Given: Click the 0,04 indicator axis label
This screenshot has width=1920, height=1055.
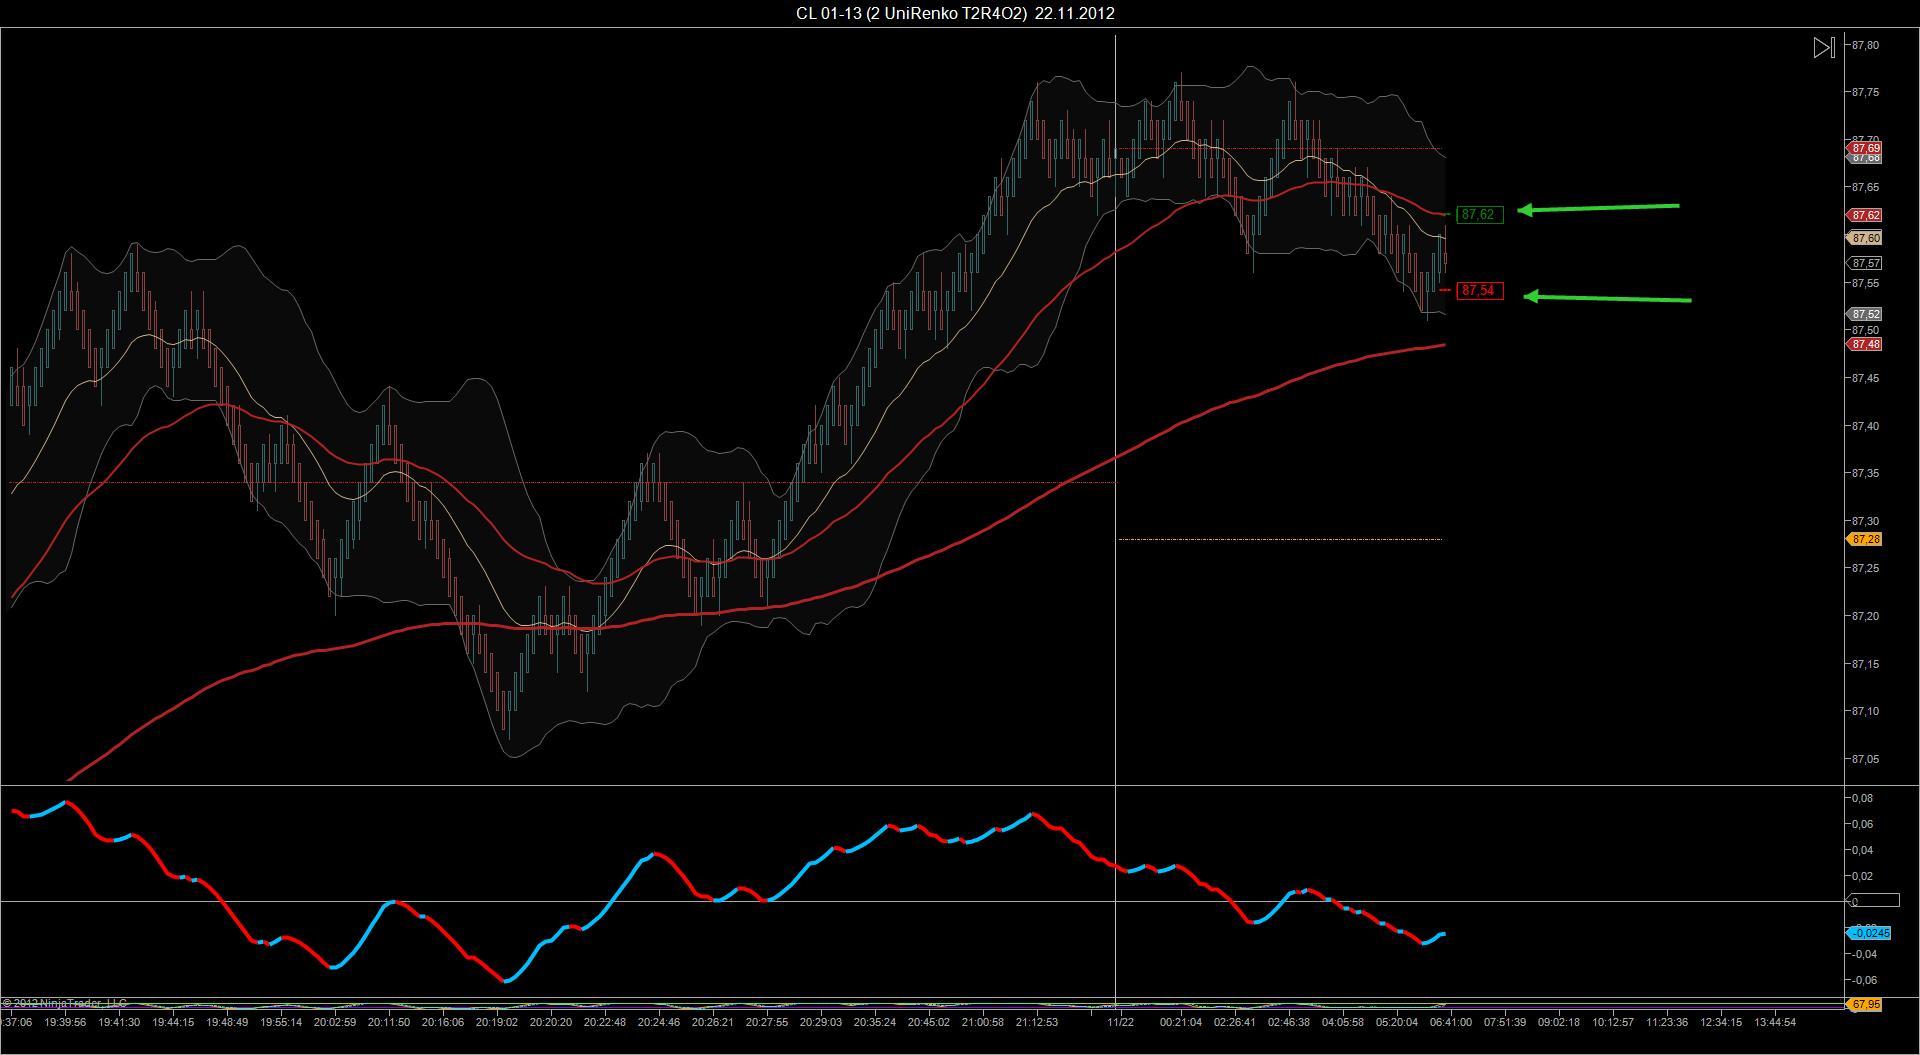Looking at the screenshot, I should click(x=1863, y=850).
